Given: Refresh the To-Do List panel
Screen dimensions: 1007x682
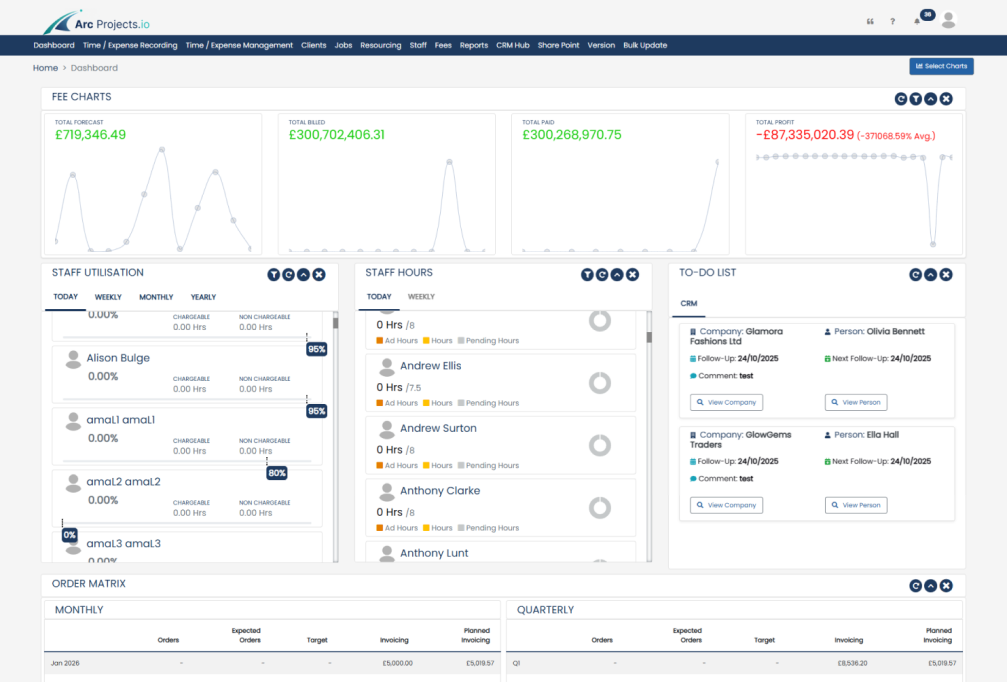Looking at the screenshot, I should pyautogui.click(x=915, y=275).
